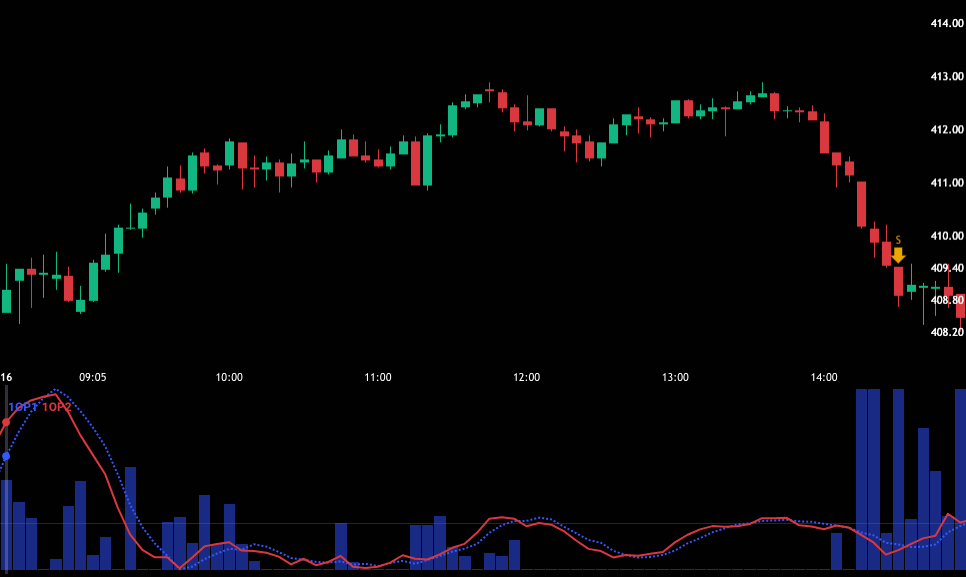The image size is (966, 577).
Task: Click the 09:05 time axis label
Action: point(93,377)
